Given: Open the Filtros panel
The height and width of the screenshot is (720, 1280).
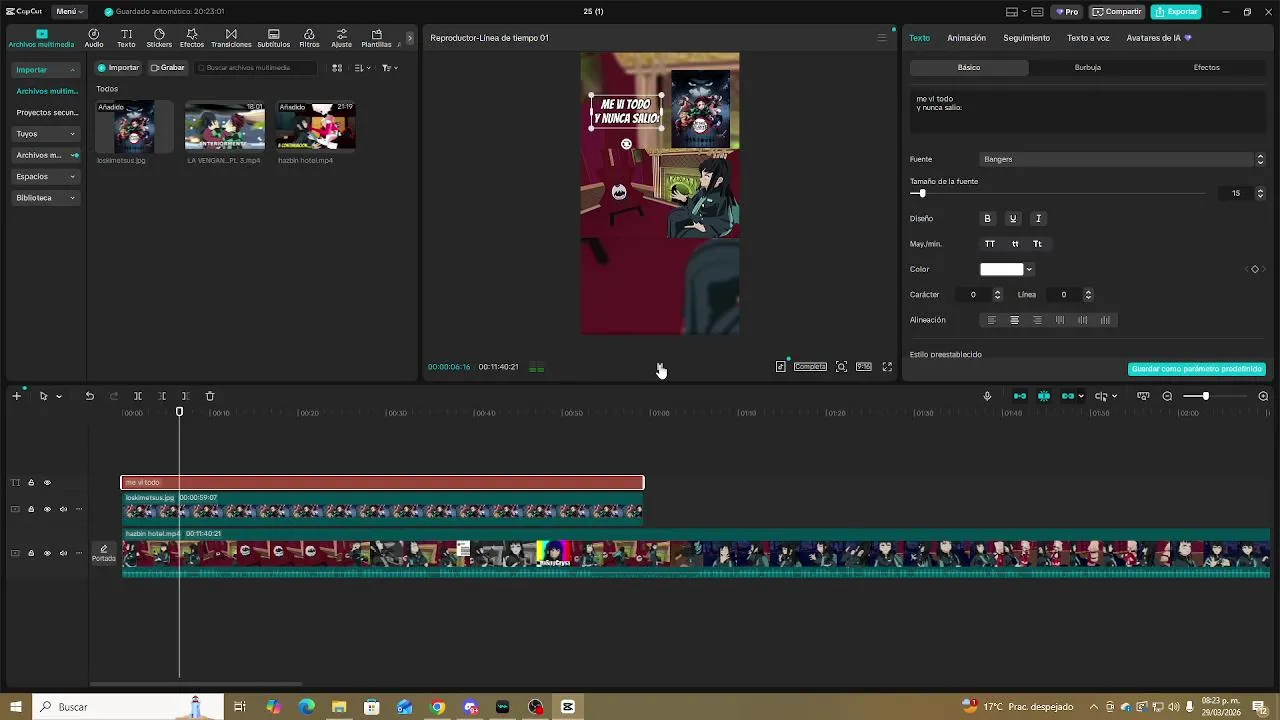Looking at the screenshot, I should [309, 38].
